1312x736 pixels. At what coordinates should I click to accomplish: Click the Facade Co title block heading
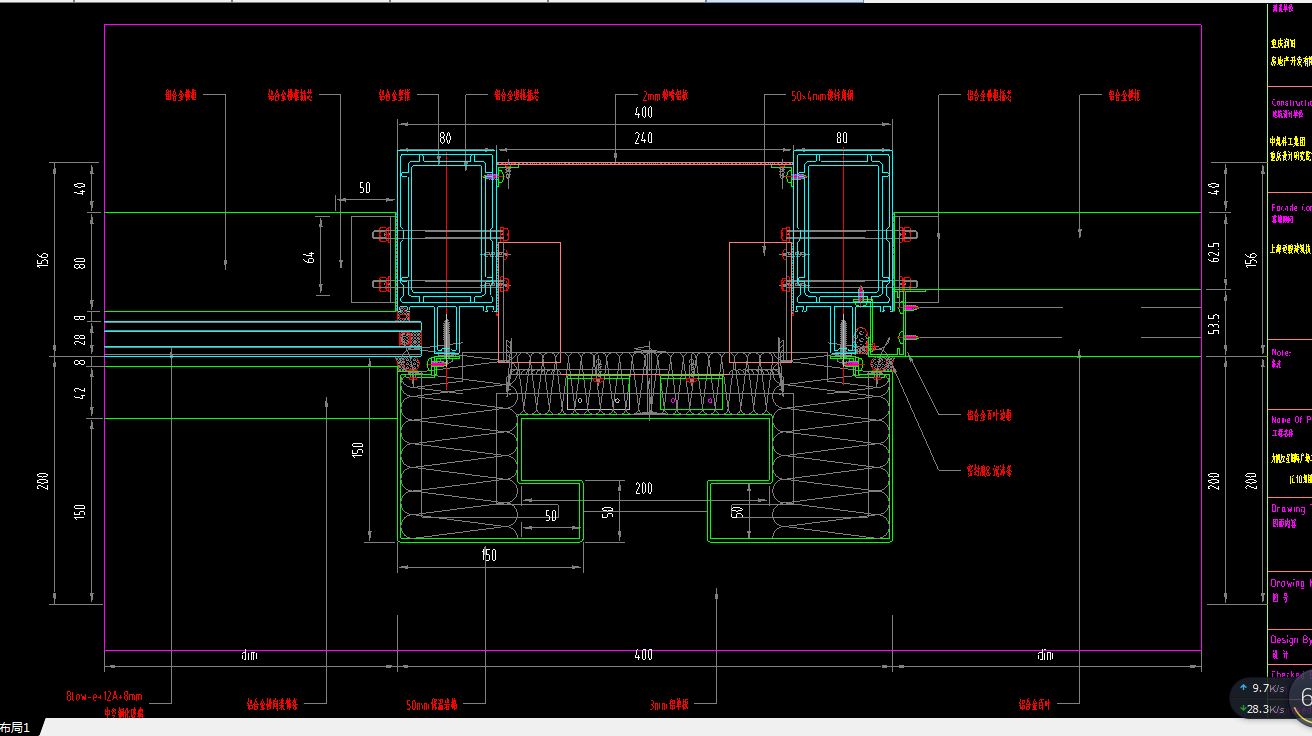pyautogui.click(x=1290, y=207)
